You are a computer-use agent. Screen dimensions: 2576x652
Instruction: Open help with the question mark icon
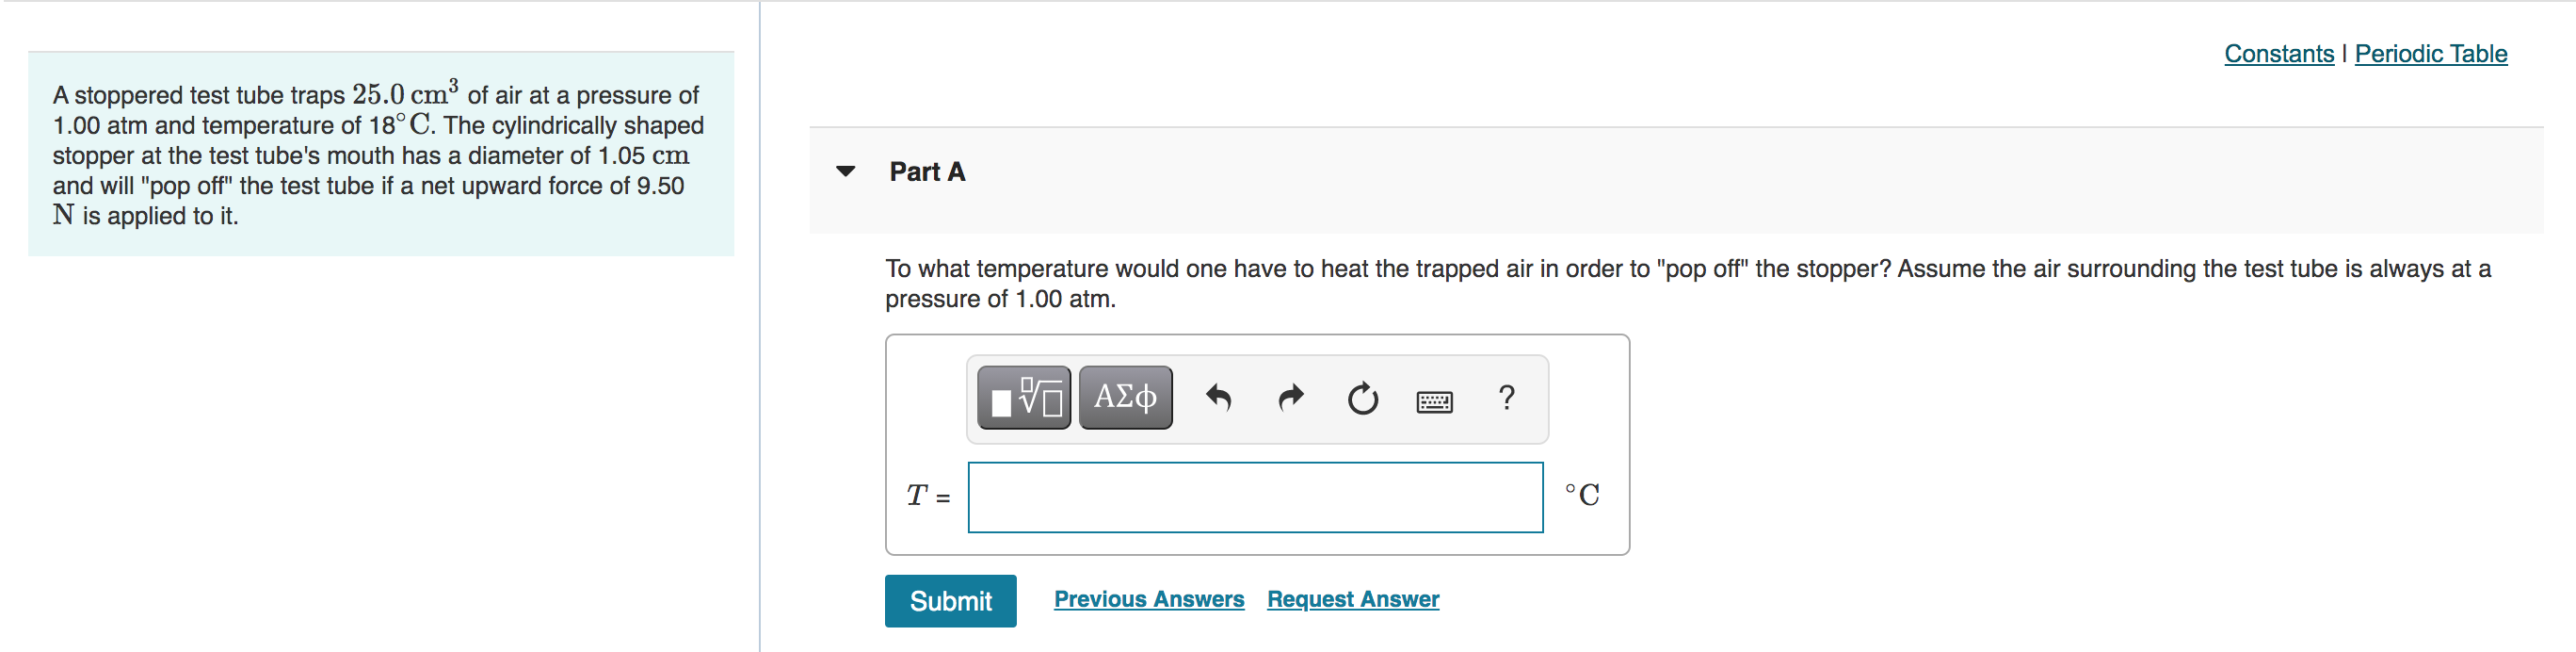click(x=1506, y=398)
